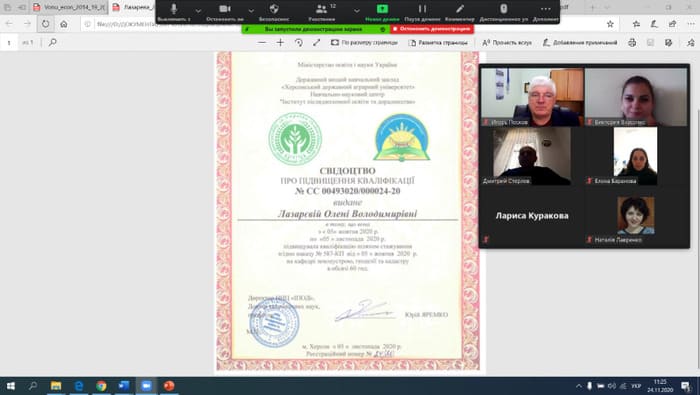Screen dimensions: 700x395
Task: Click Read aloud in the PDF toolbar
Action: (x=507, y=42)
